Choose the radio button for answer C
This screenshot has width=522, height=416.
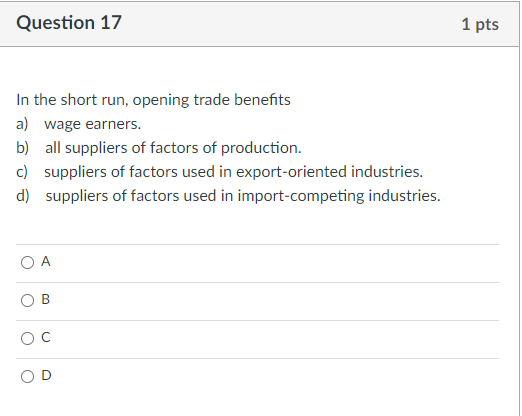(x=27, y=338)
